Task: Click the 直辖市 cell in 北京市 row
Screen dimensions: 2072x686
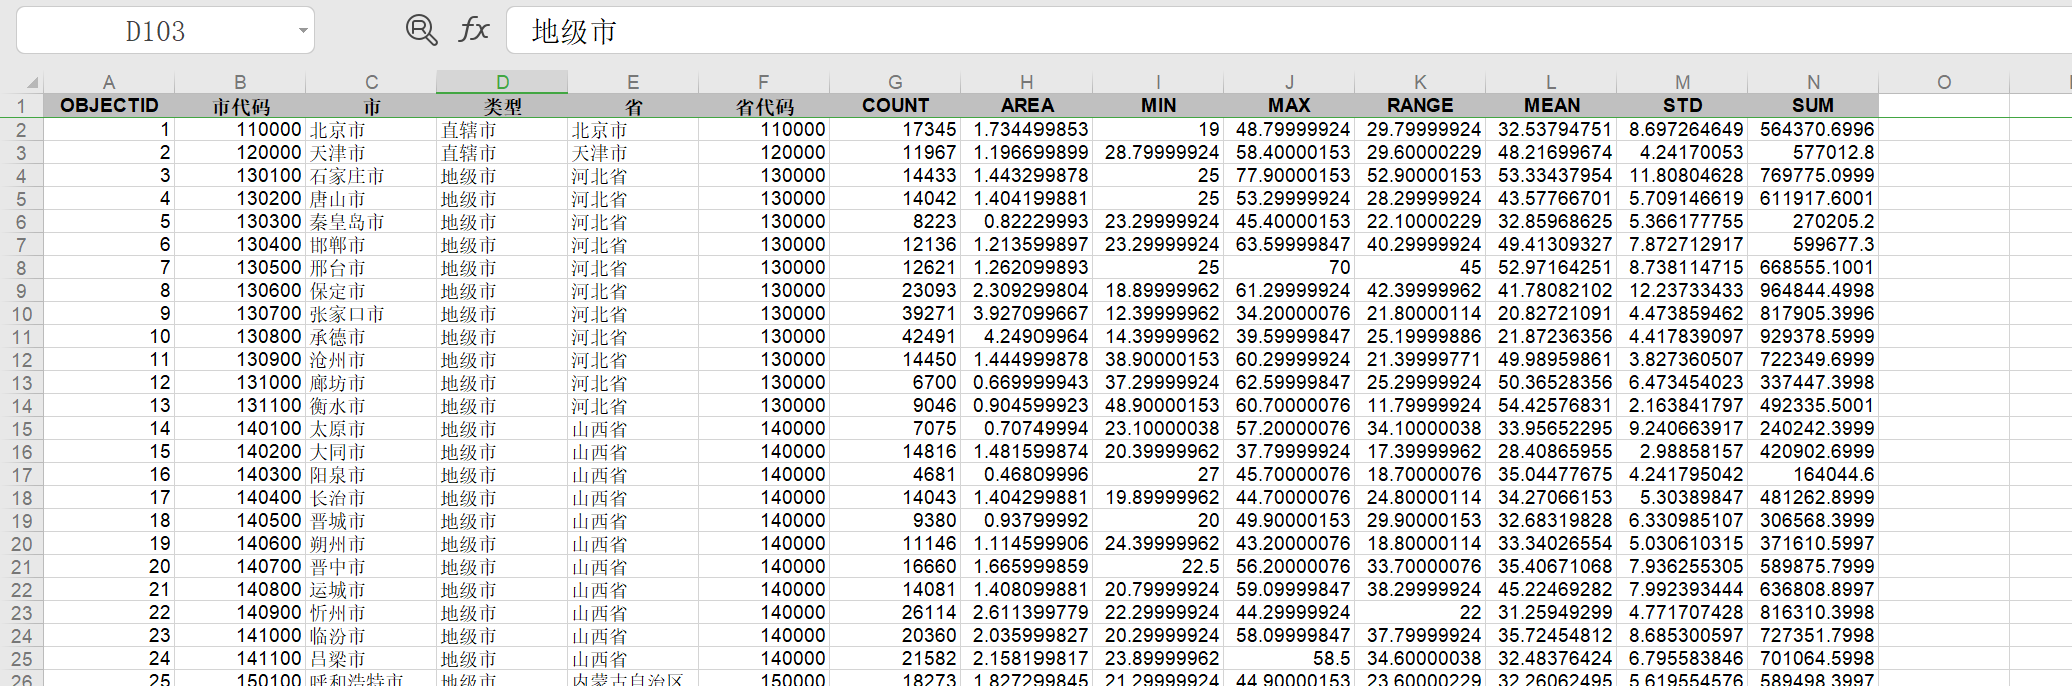Action: point(502,129)
